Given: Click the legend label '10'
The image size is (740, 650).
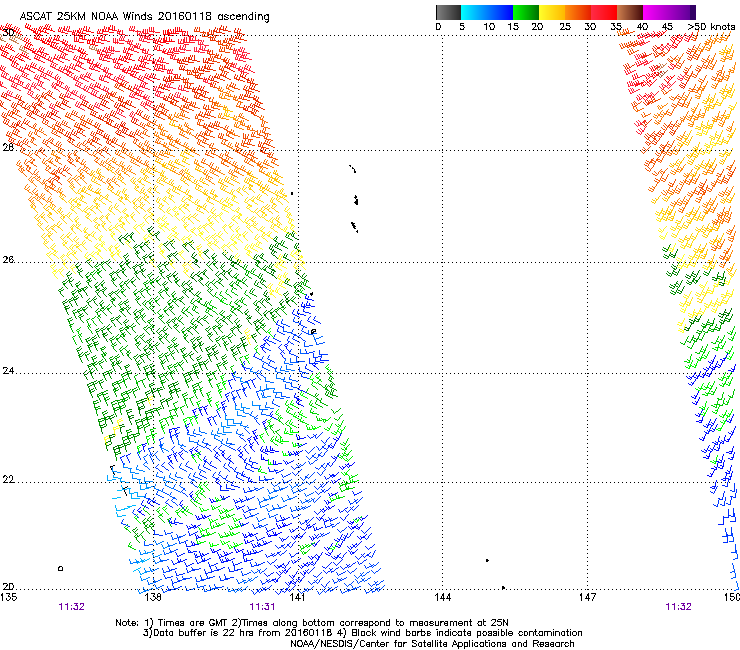Looking at the screenshot, I should [489, 26].
